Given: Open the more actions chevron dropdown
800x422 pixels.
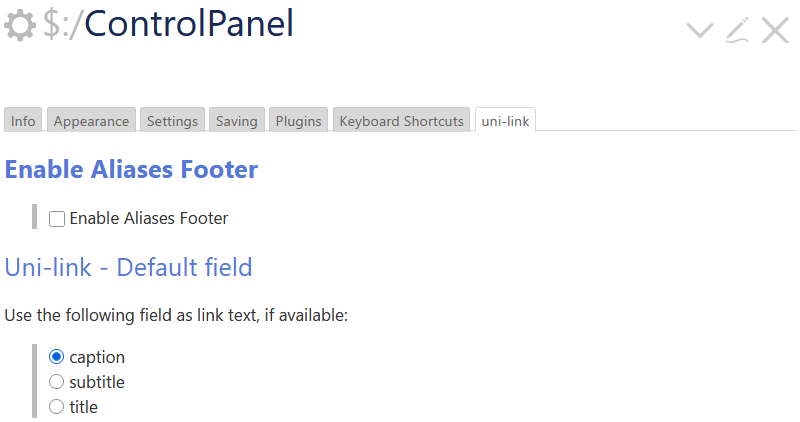Looking at the screenshot, I should (x=700, y=30).
